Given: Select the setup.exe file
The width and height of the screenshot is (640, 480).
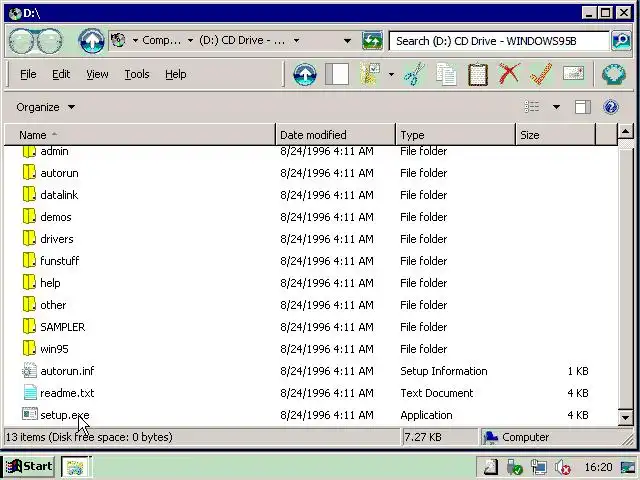Looking at the screenshot, I should (56, 415).
